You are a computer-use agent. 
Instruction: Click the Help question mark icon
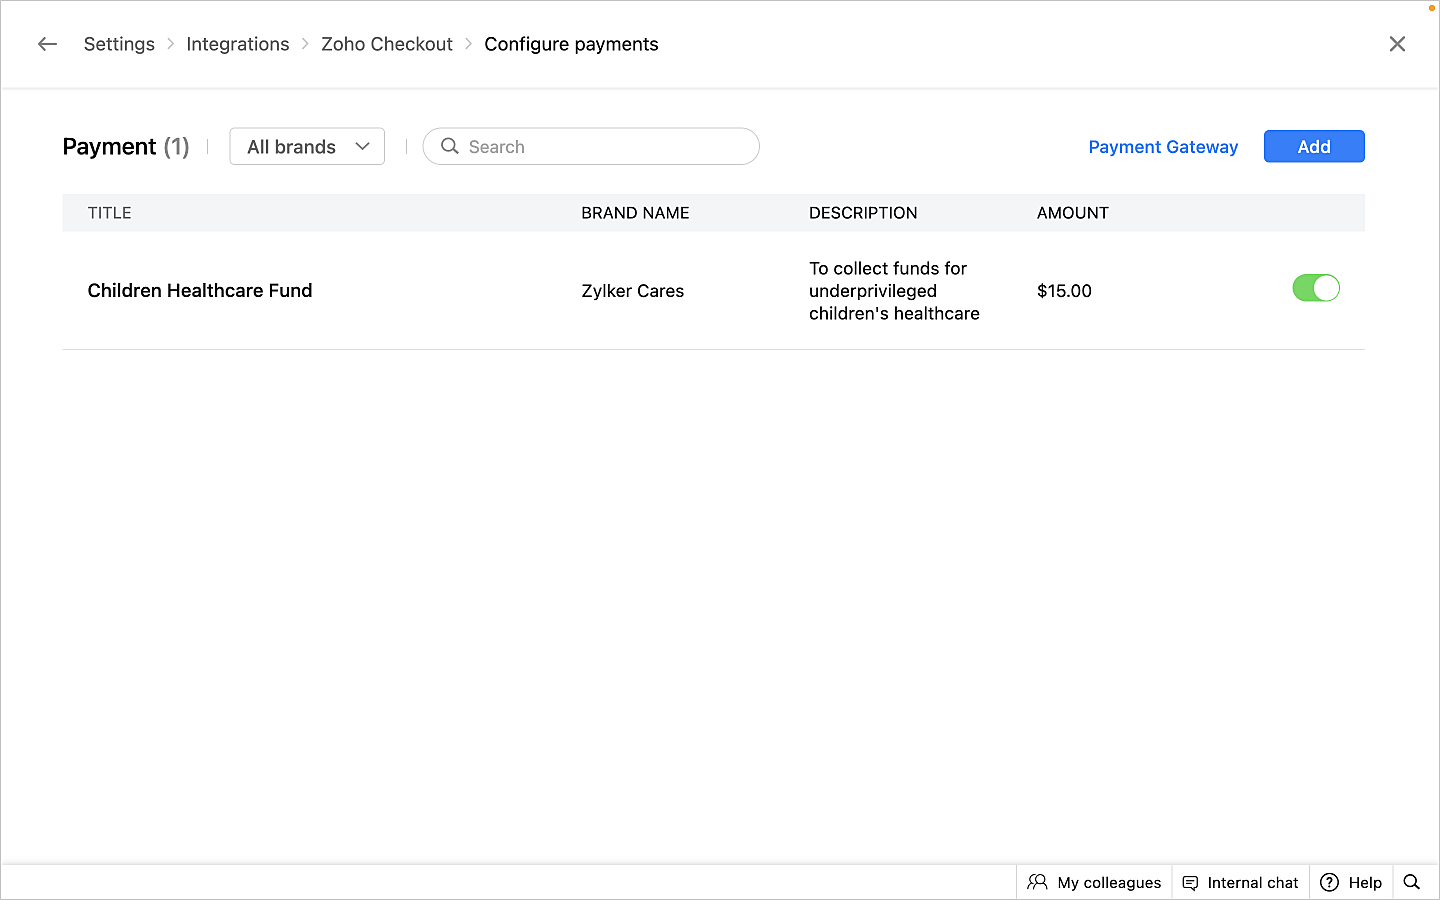tap(1329, 882)
